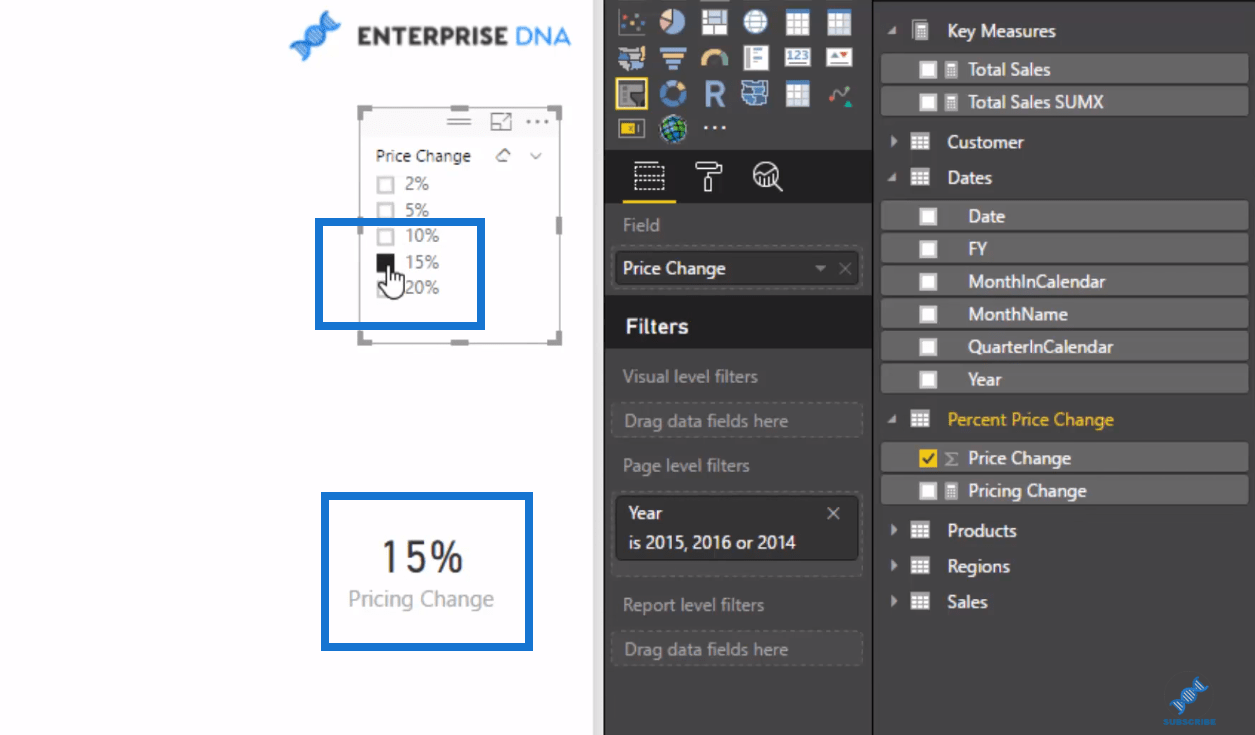Expand the Regions table
1255x735 pixels.
[x=893, y=566]
